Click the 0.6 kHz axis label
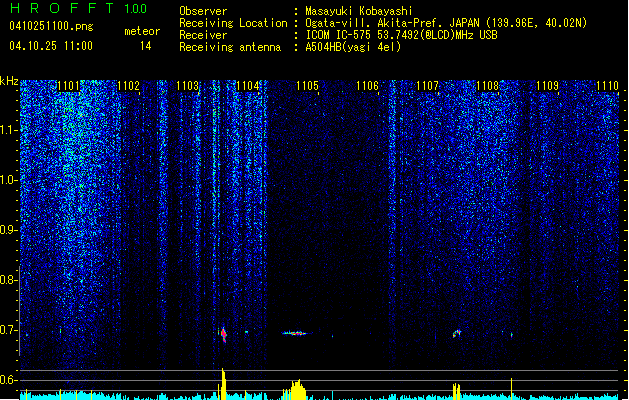 pyautogui.click(x=9, y=380)
